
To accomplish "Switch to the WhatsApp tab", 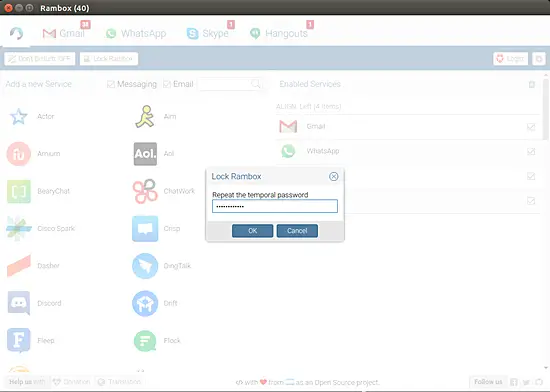I will (x=136, y=33).
